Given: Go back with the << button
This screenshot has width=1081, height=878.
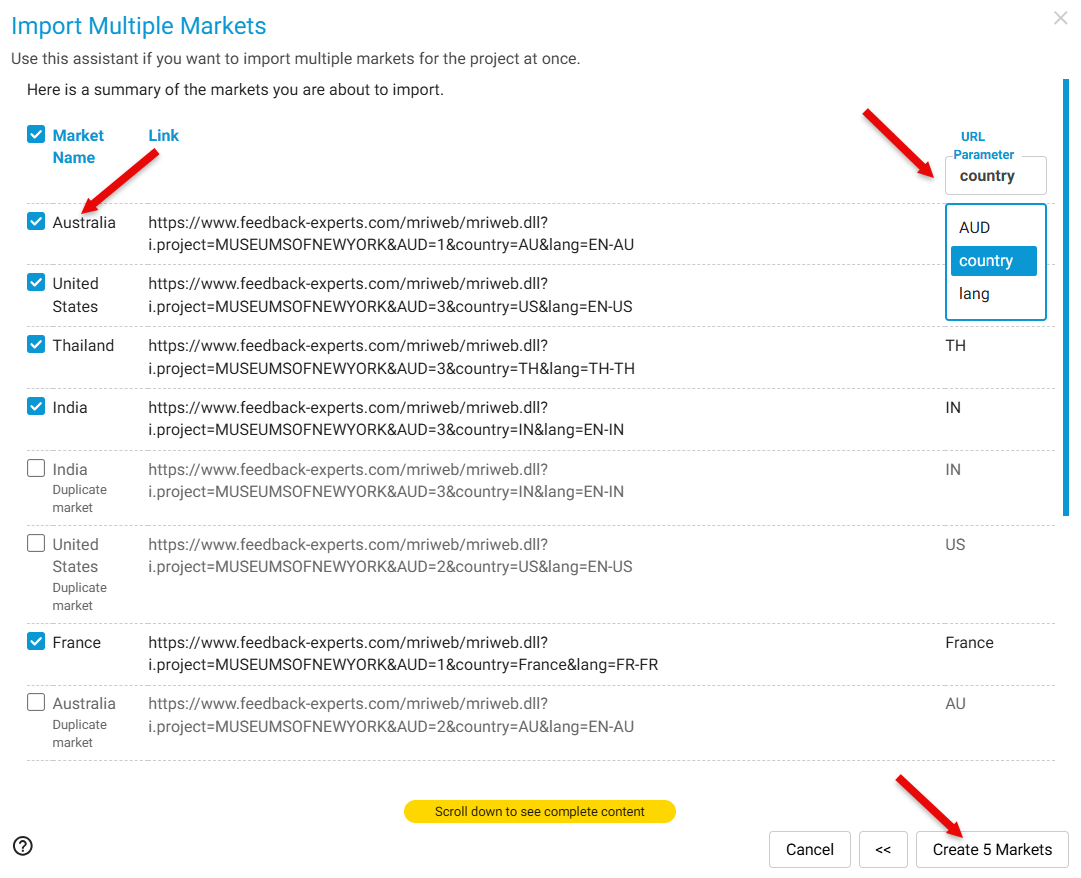Looking at the screenshot, I should coord(883,849).
